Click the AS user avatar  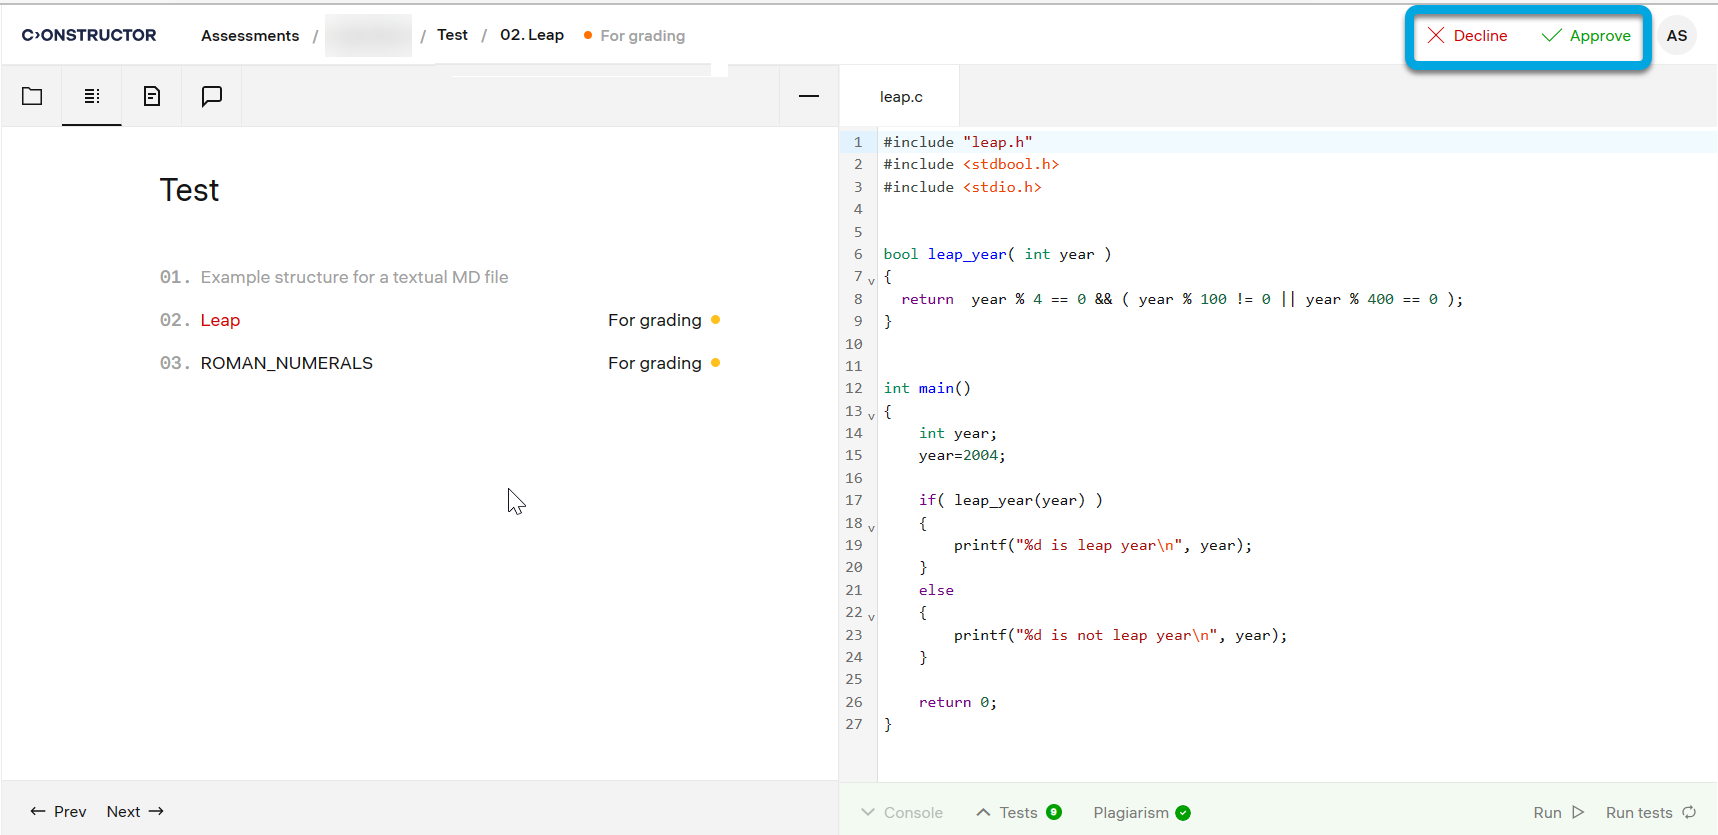click(x=1677, y=36)
